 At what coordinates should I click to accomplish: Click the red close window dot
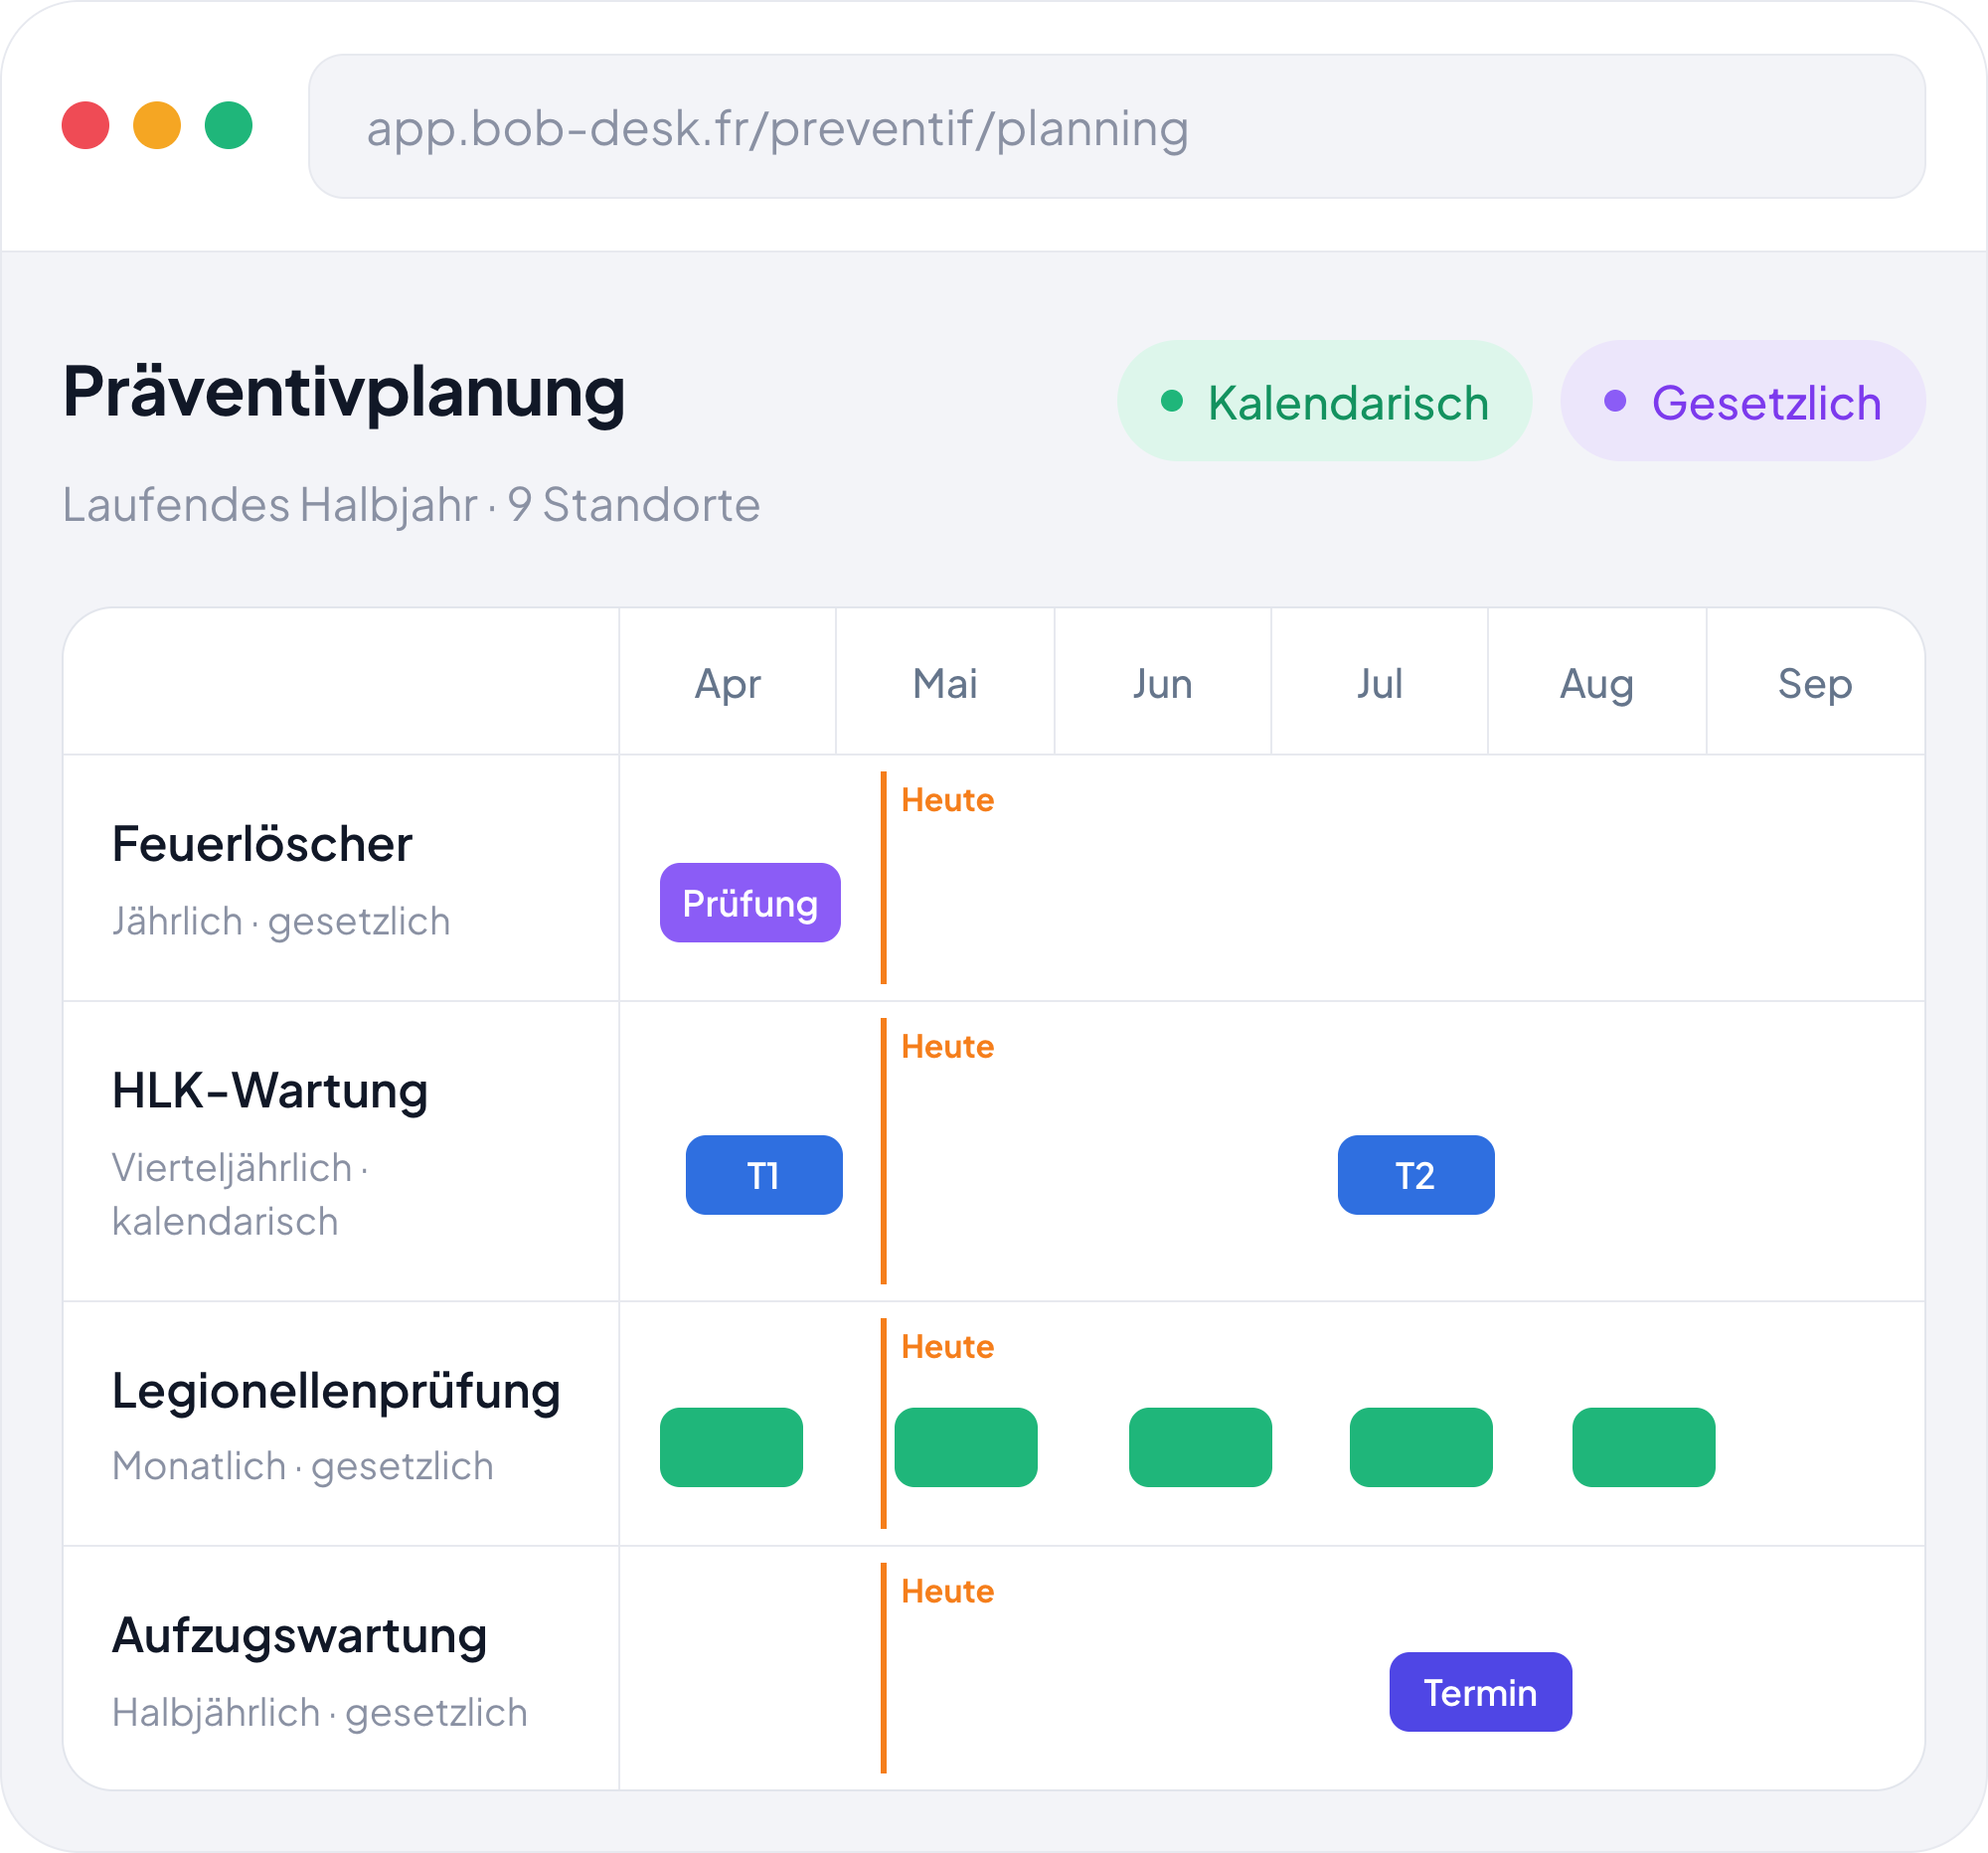click(x=85, y=125)
